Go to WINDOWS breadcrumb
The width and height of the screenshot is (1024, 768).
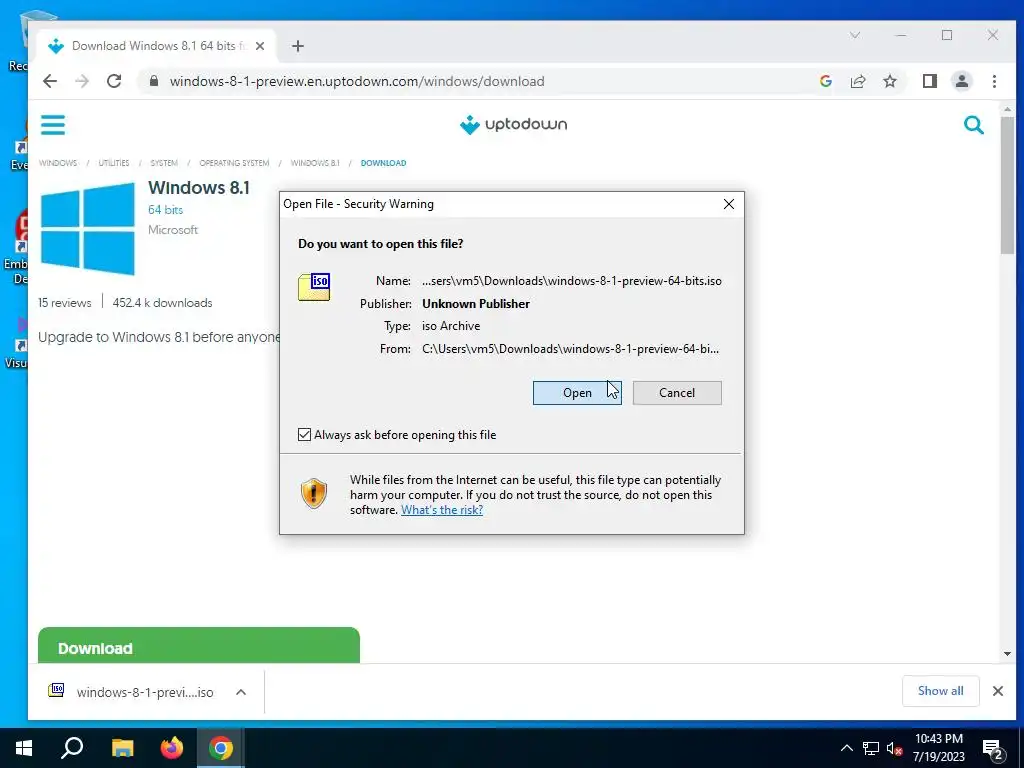pyautogui.click(x=57, y=163)
